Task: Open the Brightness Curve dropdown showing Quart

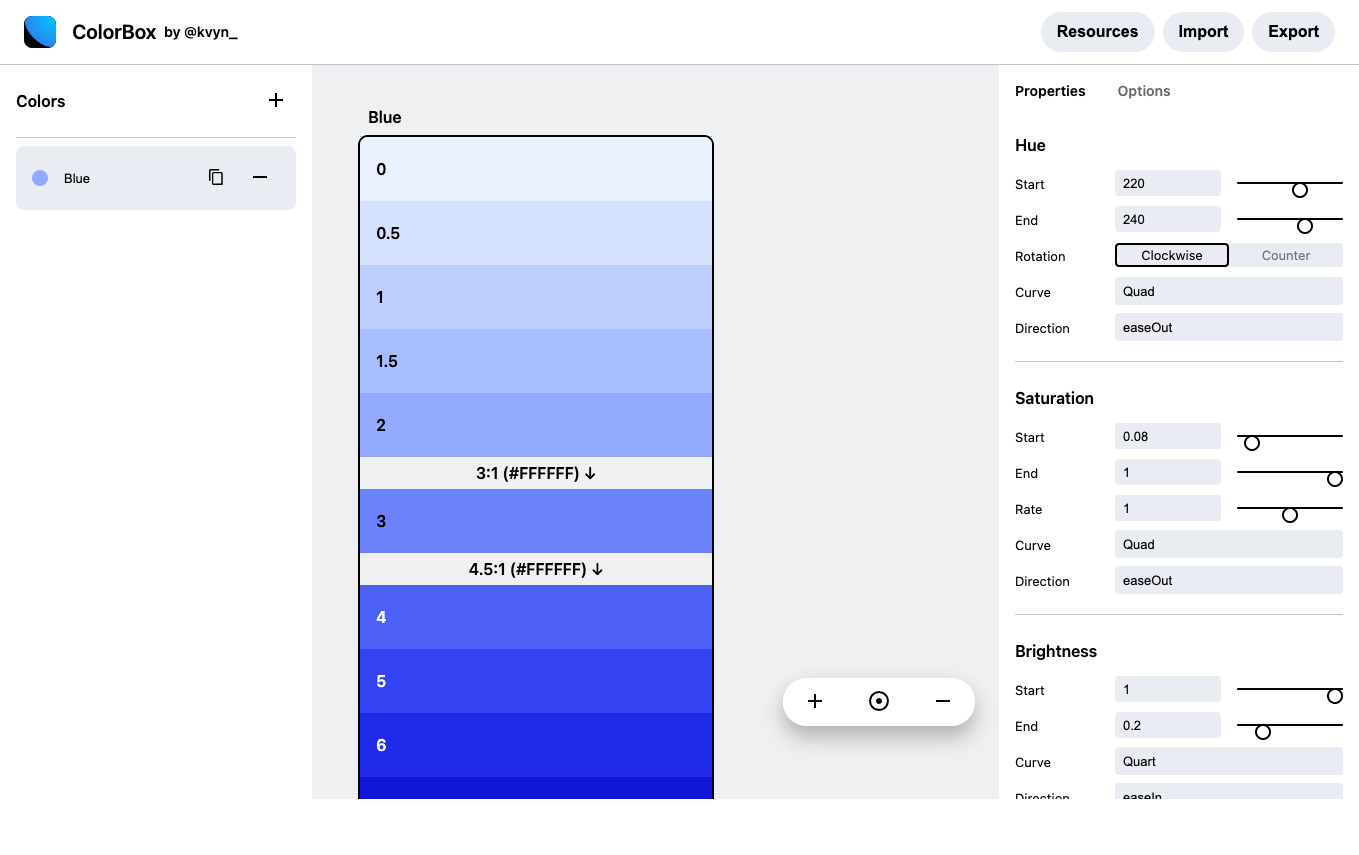Action: pos(1228,761)
